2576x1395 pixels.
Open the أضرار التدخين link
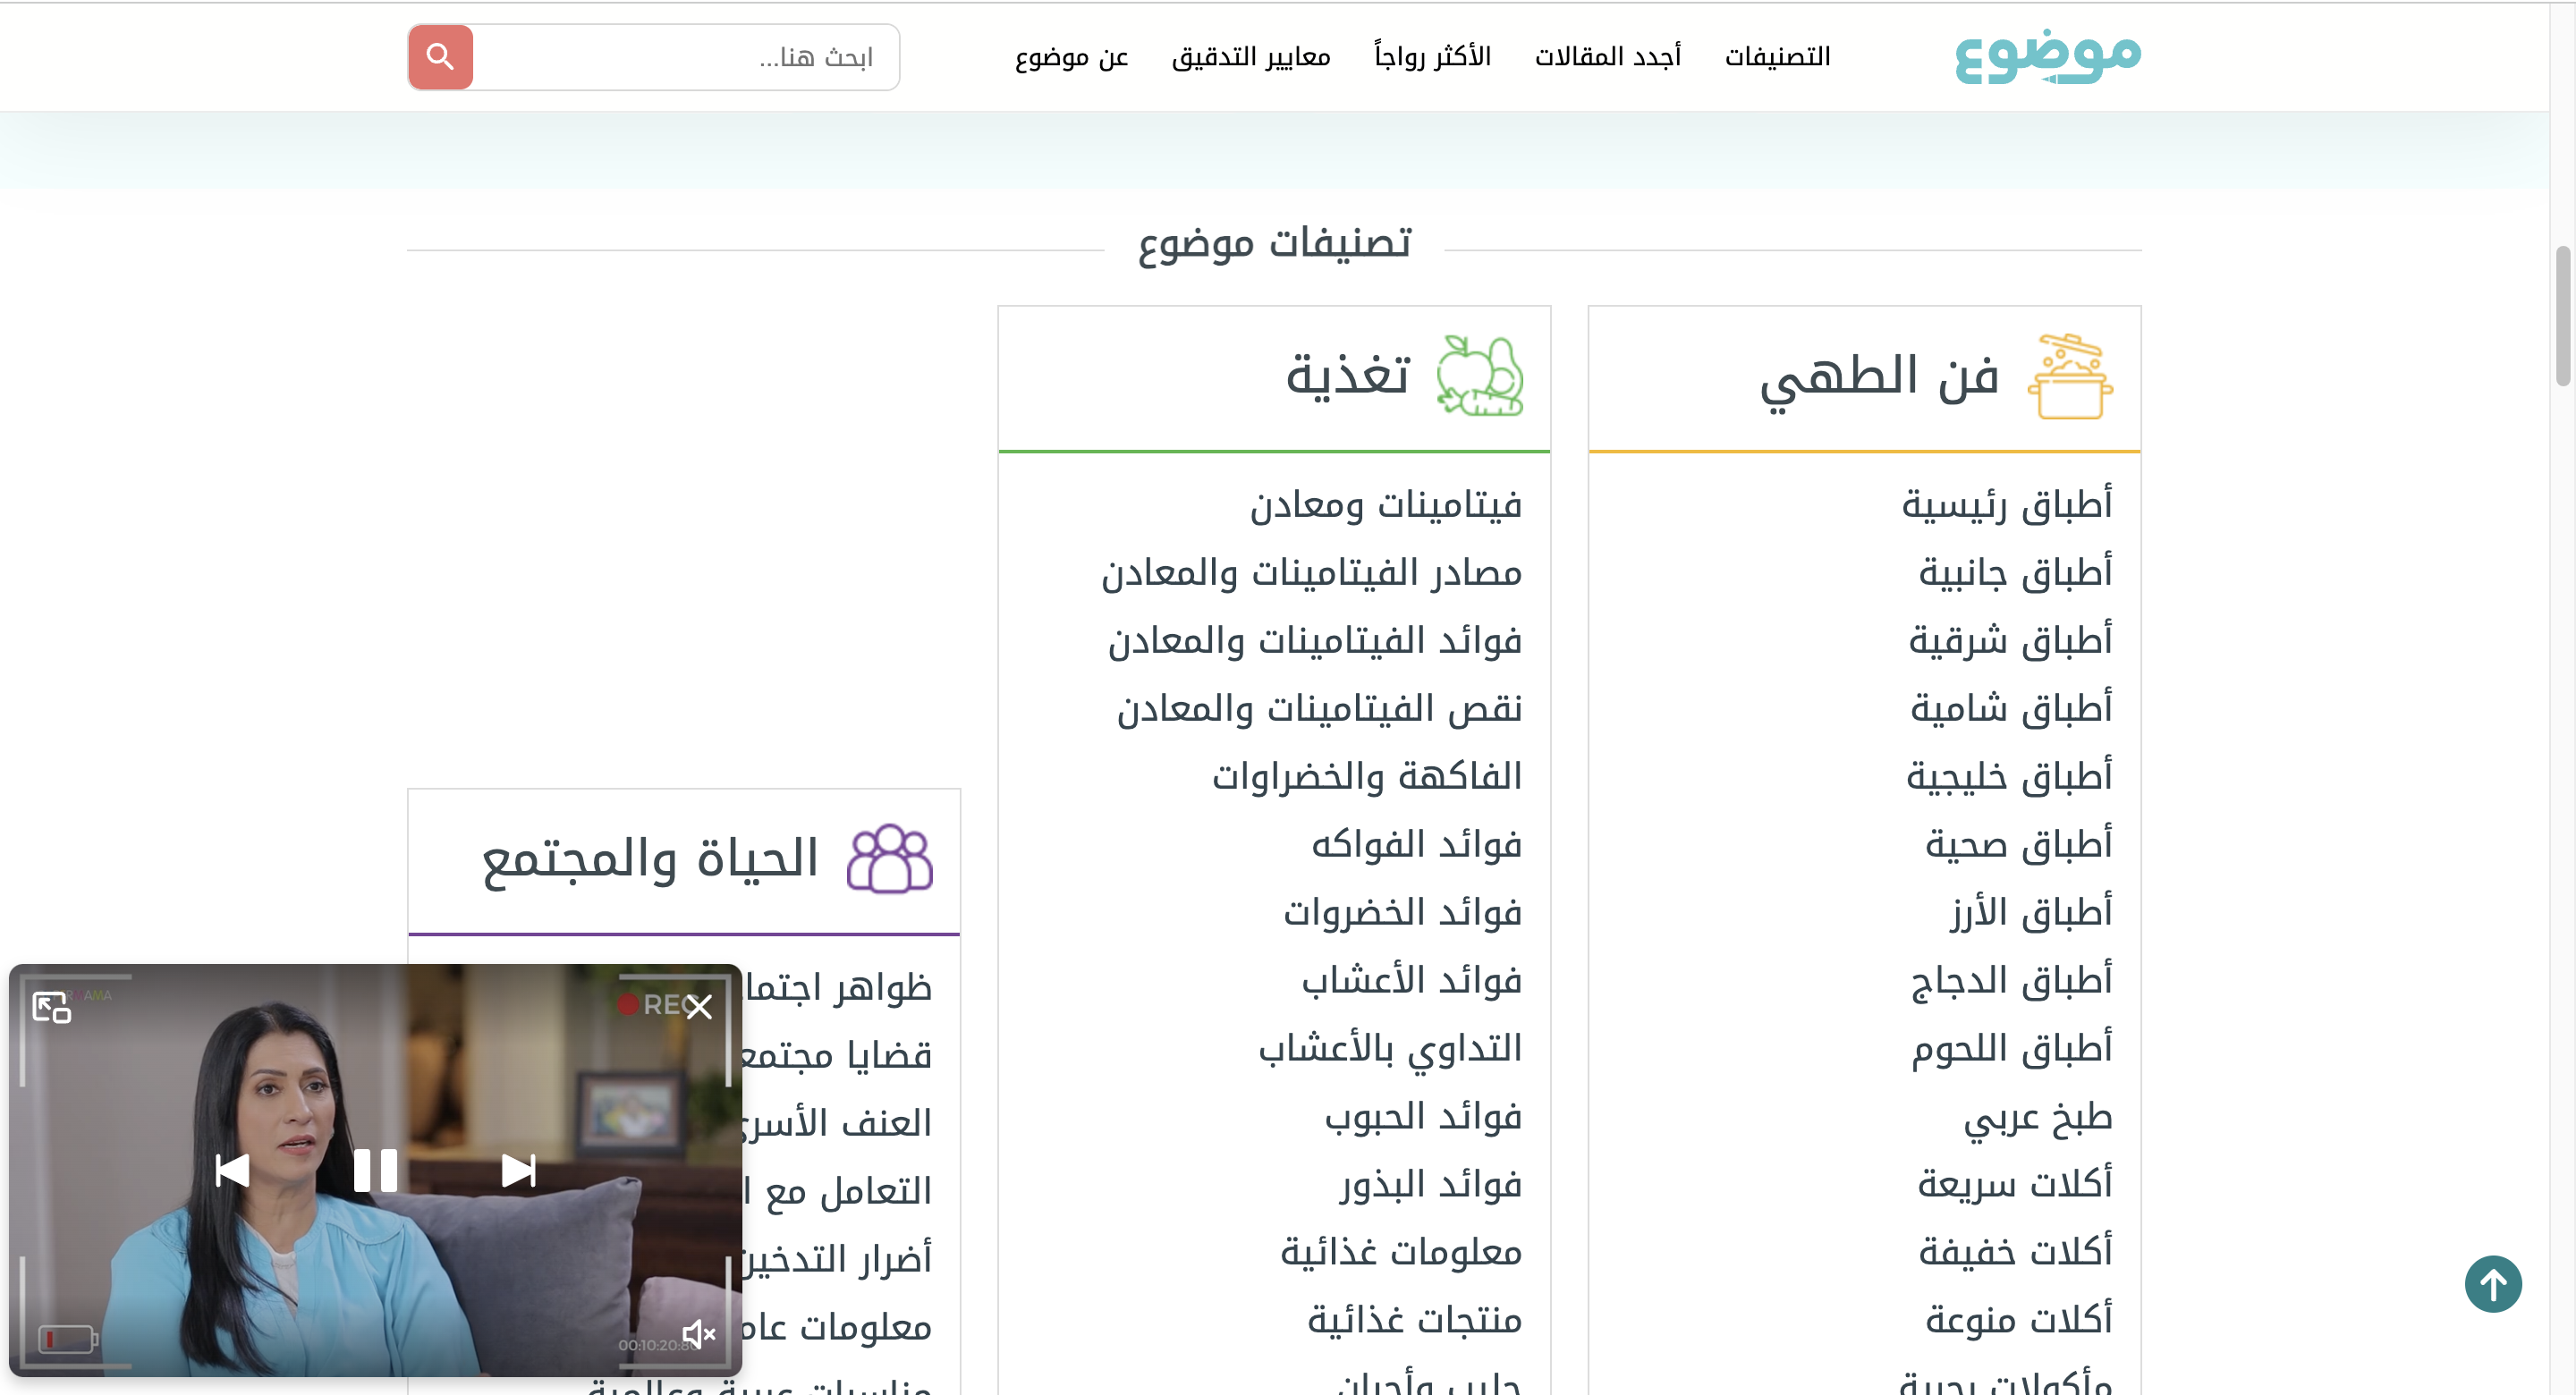click(838, 1259)
